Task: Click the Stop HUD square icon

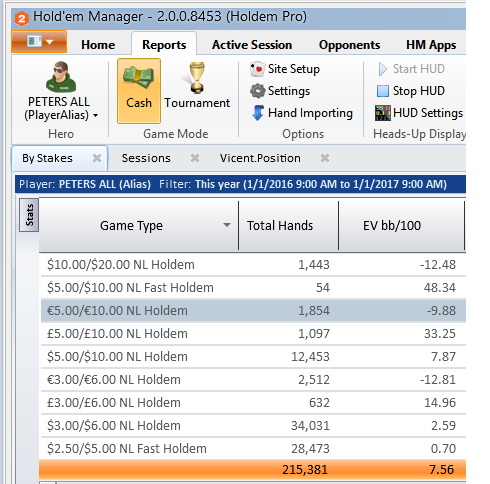Action: (x=383, y=91)
